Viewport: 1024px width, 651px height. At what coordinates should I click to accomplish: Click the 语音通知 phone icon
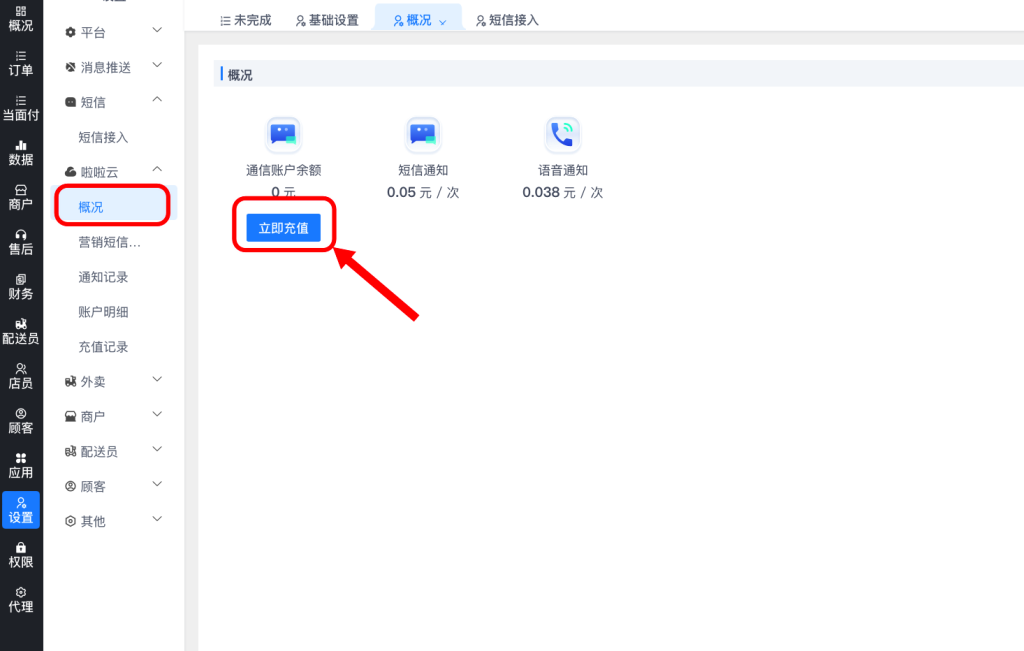pos(563,135)
